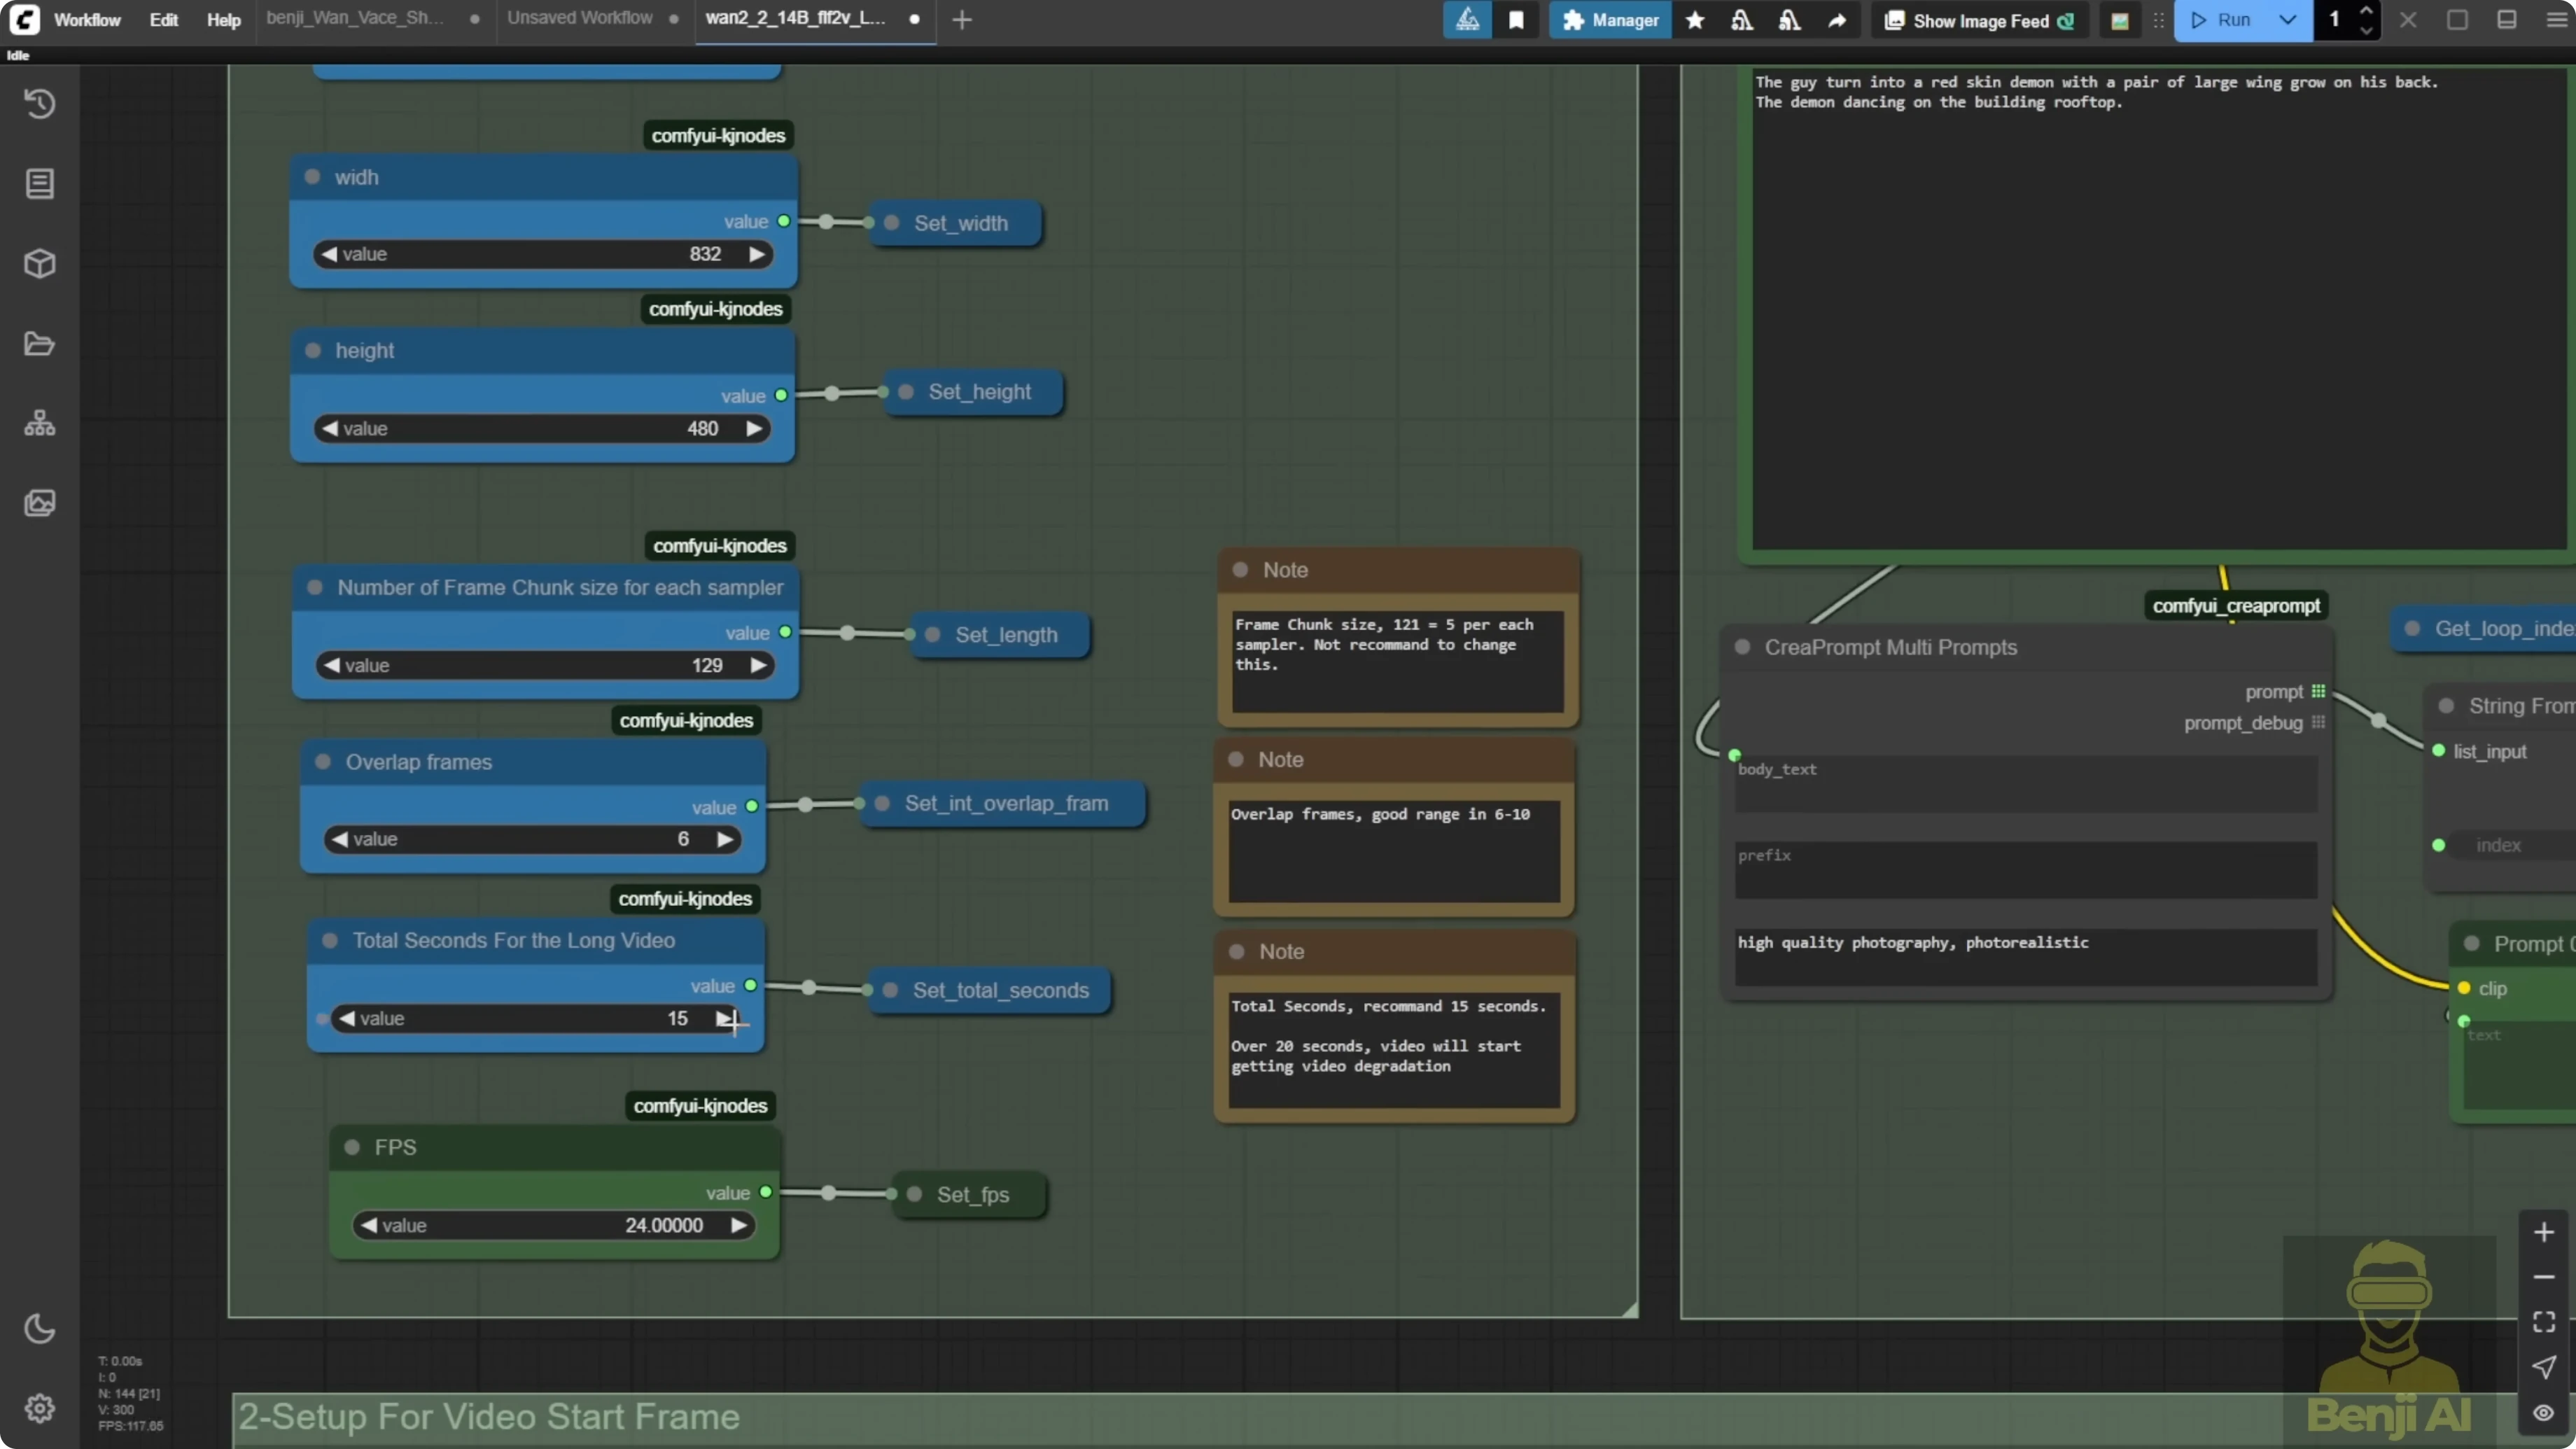Collapse the 'widh' node
The height and width of the screenshot is (1449, 2576).
point(312,177)
